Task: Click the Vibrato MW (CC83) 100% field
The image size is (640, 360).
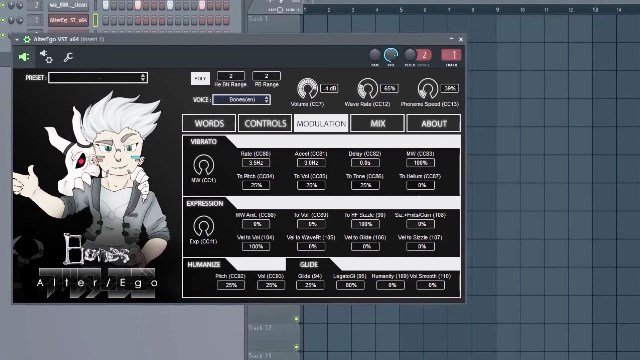Action: [420, 163]
